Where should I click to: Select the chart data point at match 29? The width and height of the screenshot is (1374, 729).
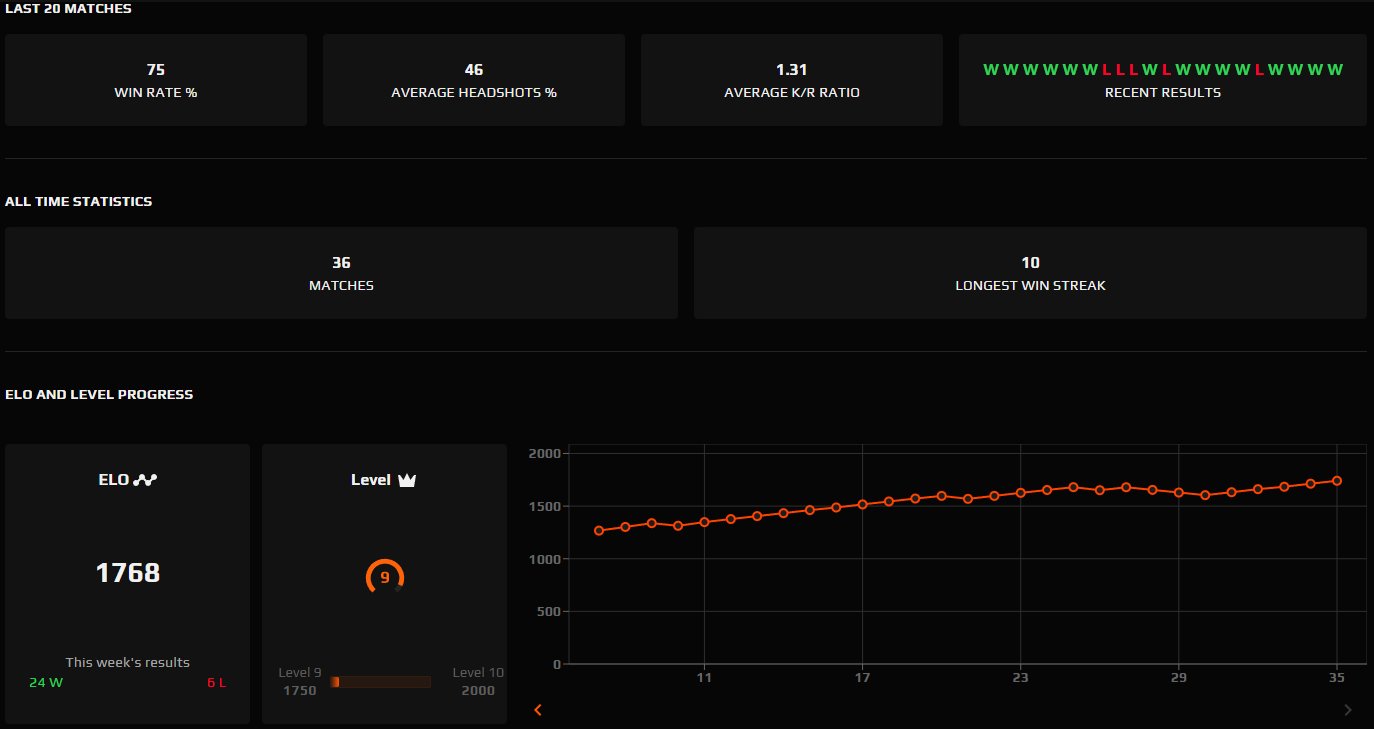click(x=1179, y=493)
